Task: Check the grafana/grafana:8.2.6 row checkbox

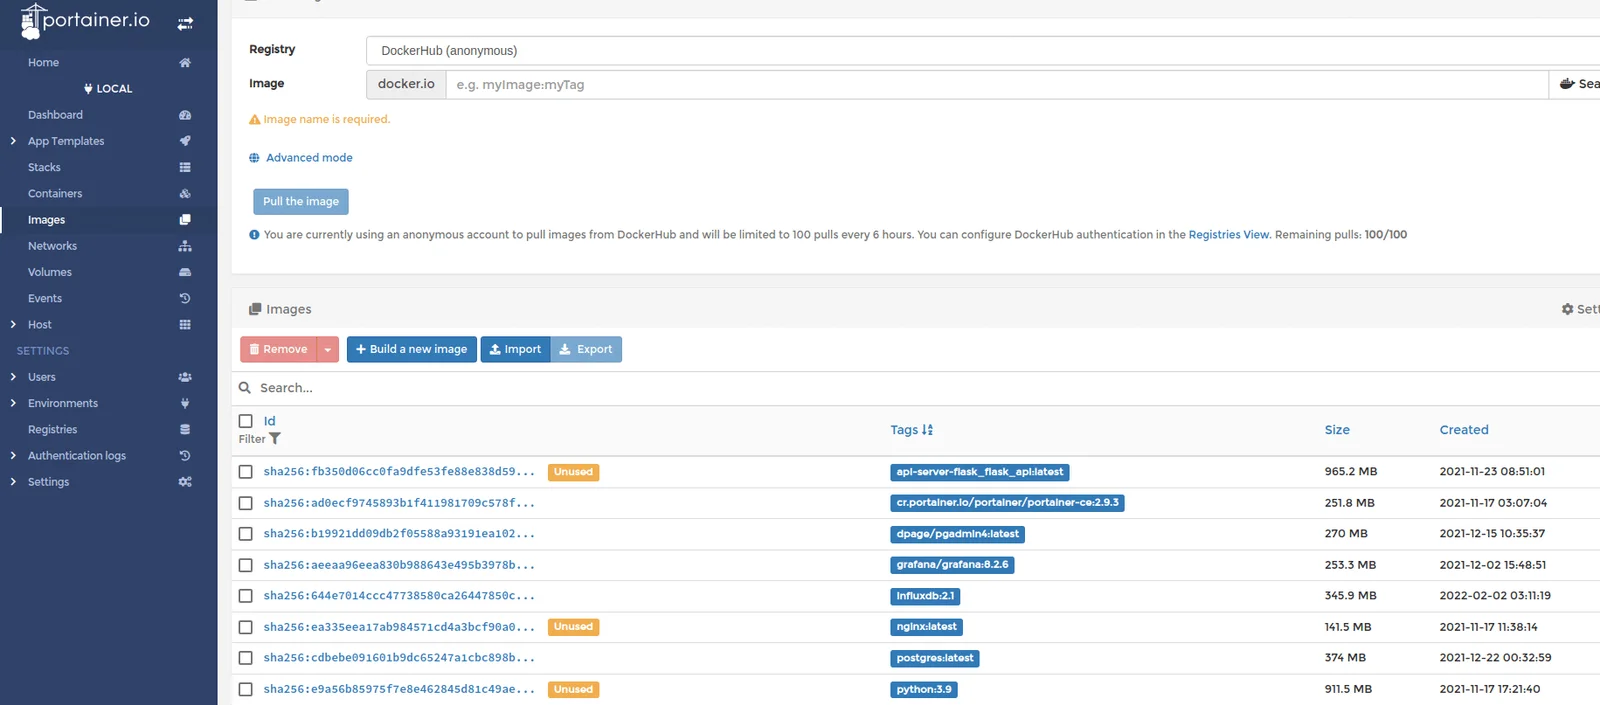Action: tap(246, 565)
